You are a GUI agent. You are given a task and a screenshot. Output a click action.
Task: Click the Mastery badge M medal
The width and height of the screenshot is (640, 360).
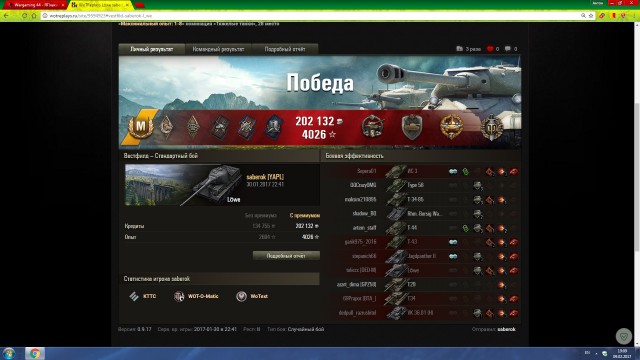point(140,127)
